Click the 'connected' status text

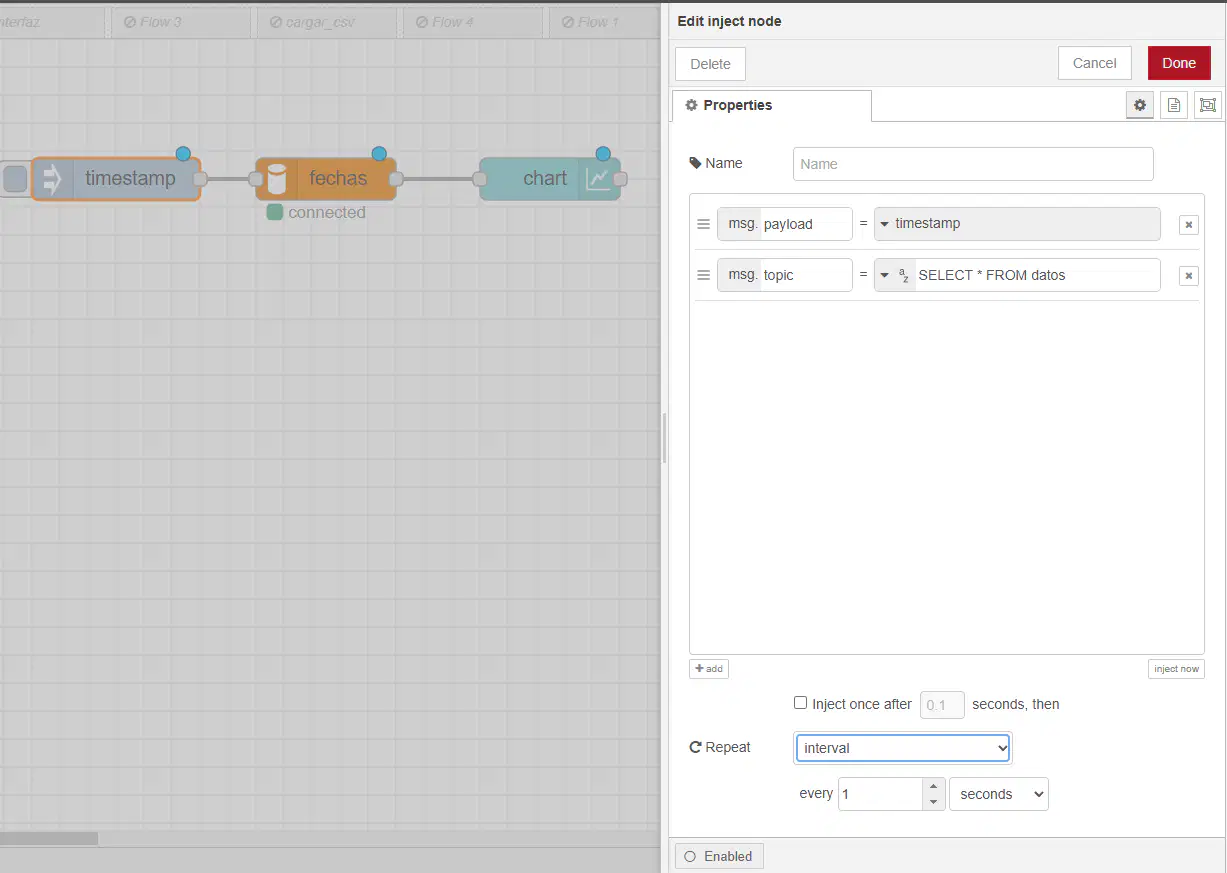327,212
